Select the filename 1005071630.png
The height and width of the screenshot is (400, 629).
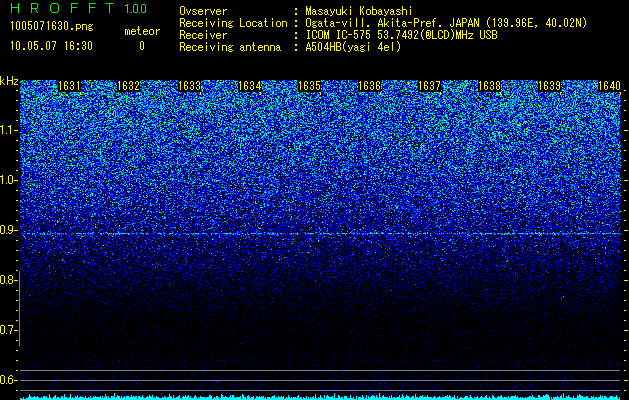tap(51, 26)
